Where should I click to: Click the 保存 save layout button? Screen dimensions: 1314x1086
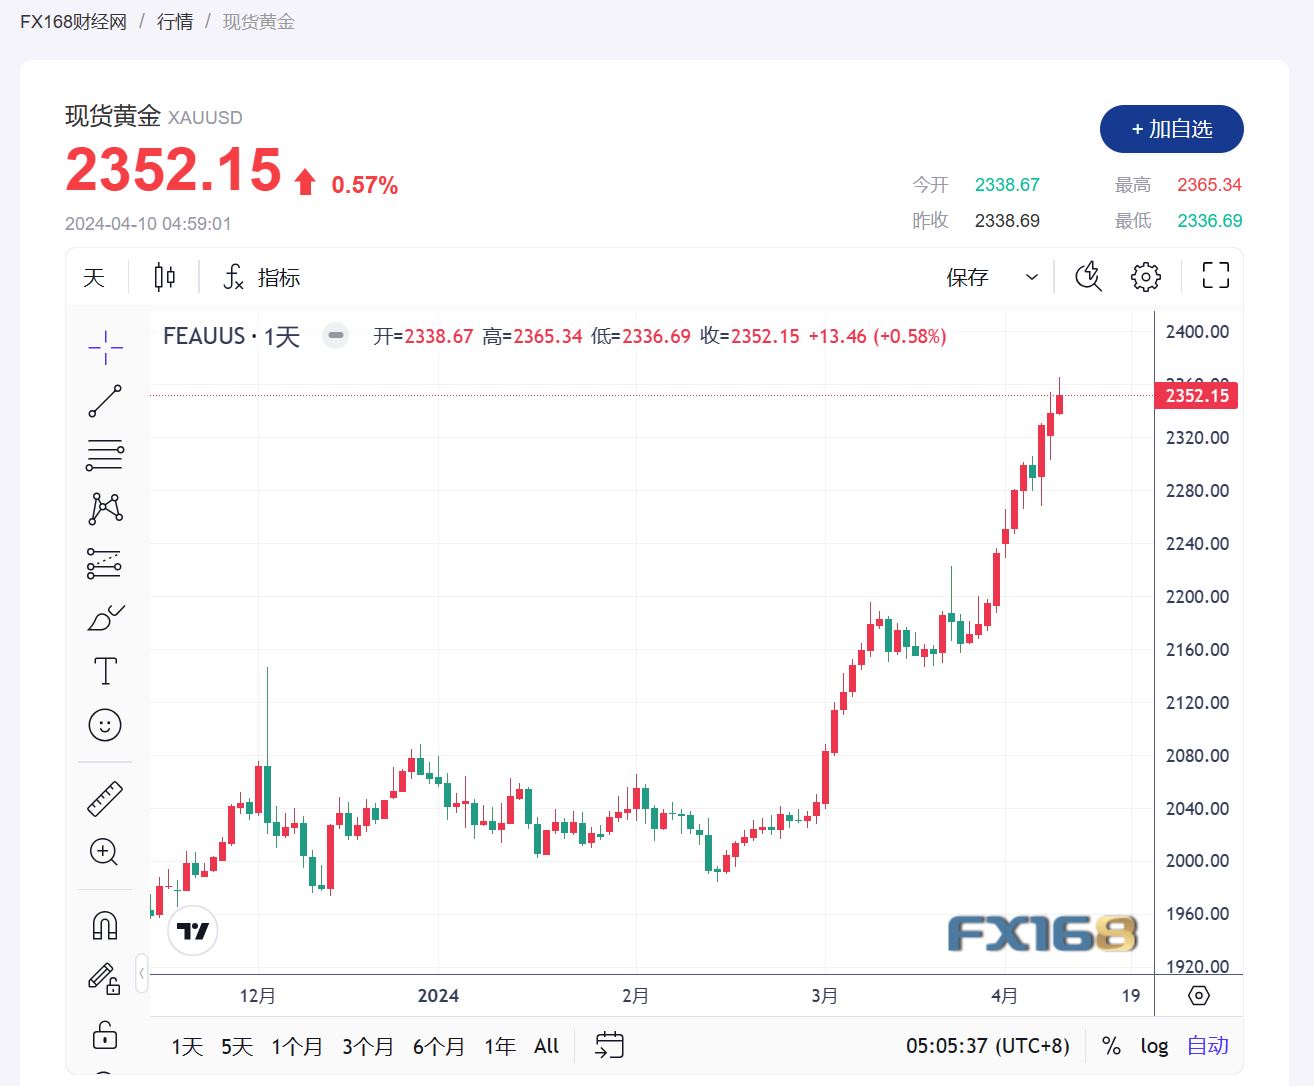point(967,277)
